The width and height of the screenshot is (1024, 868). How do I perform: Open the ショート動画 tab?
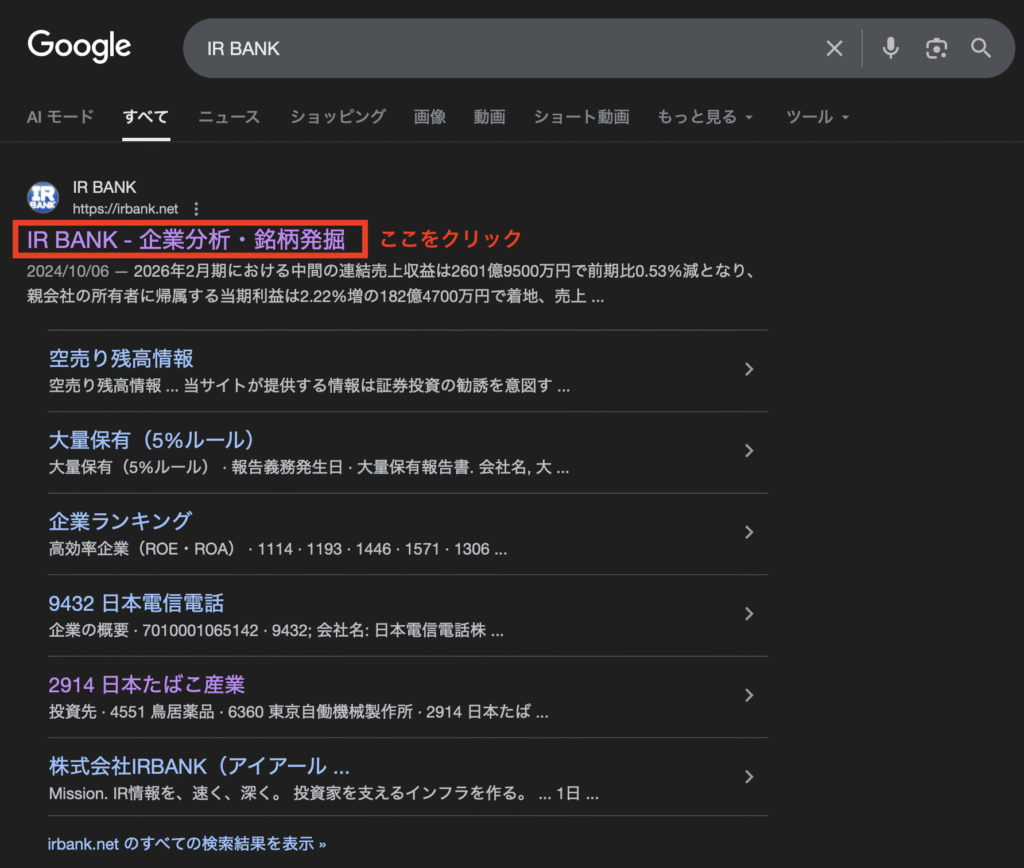click(x=581, y=117)
